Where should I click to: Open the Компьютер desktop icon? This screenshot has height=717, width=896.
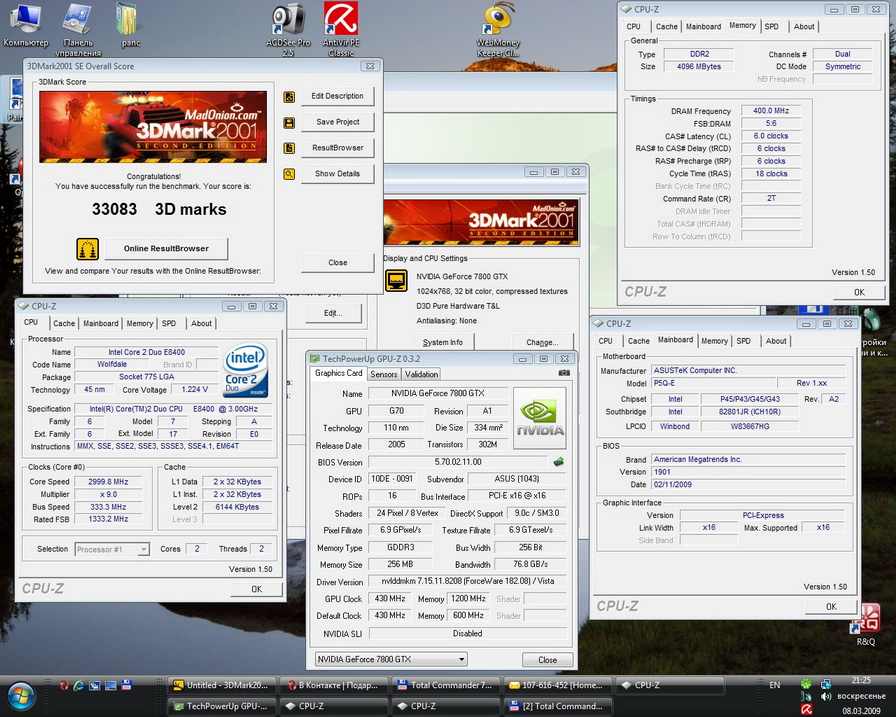click(x=26, y=26)
